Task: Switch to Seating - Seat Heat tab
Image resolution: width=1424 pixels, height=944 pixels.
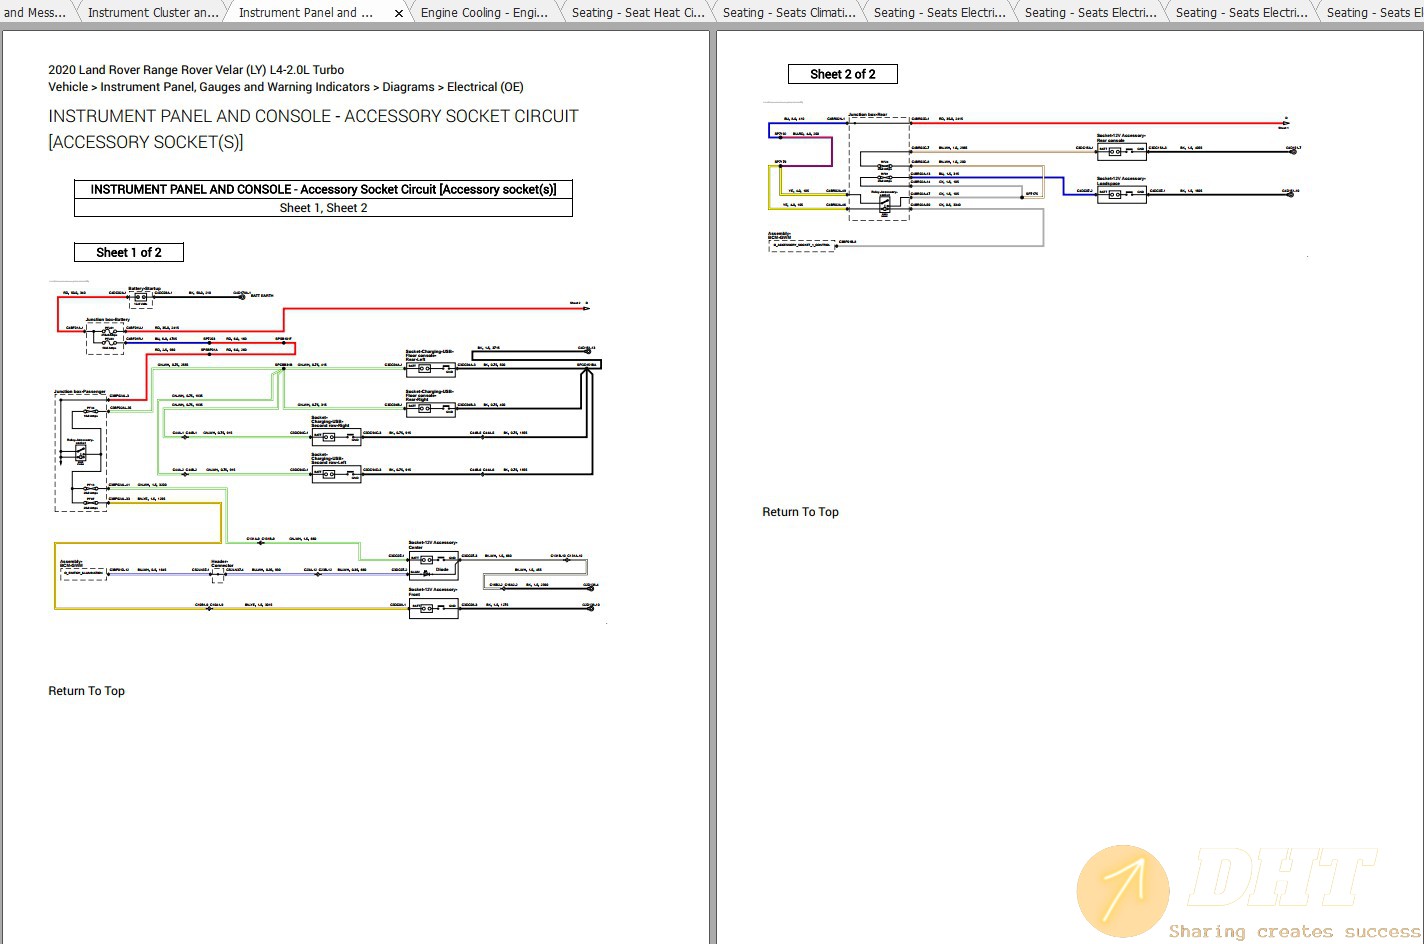Action: pos(637,12)
